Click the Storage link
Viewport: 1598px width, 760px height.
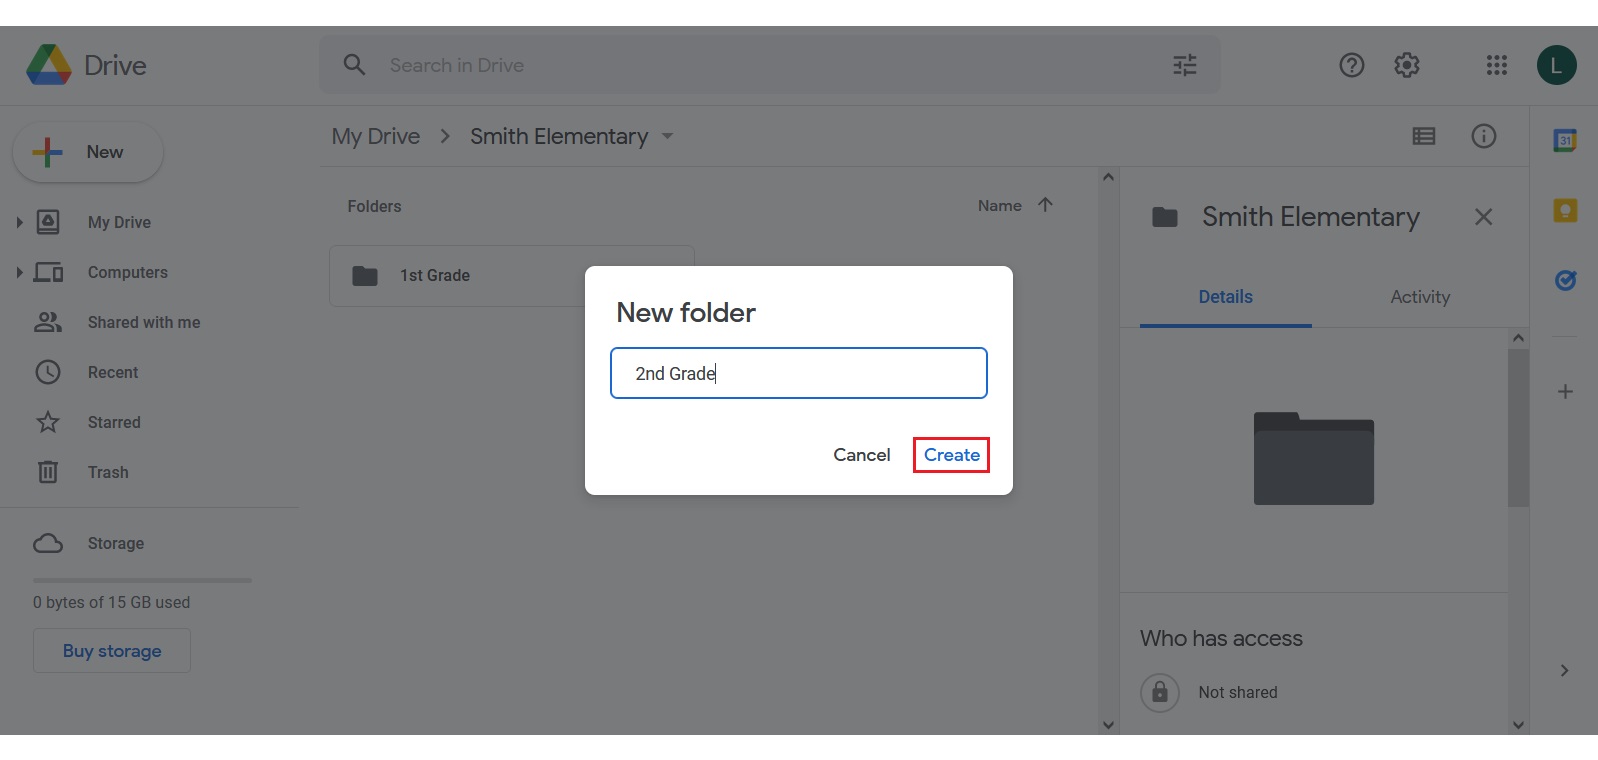tap(116, 543)
